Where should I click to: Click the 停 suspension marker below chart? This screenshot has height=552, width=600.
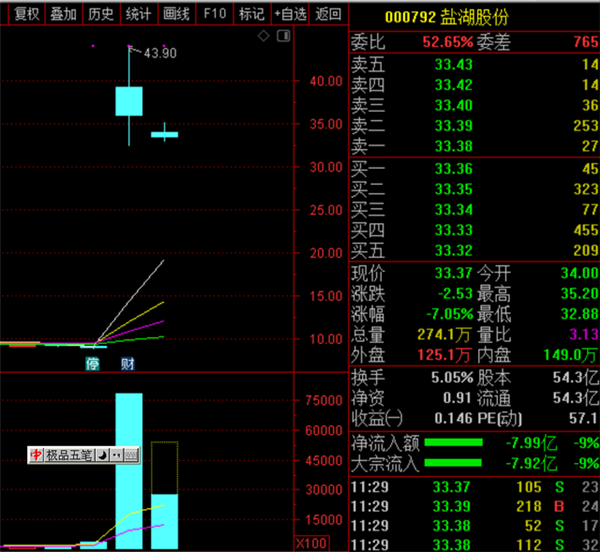click(92, 363)
